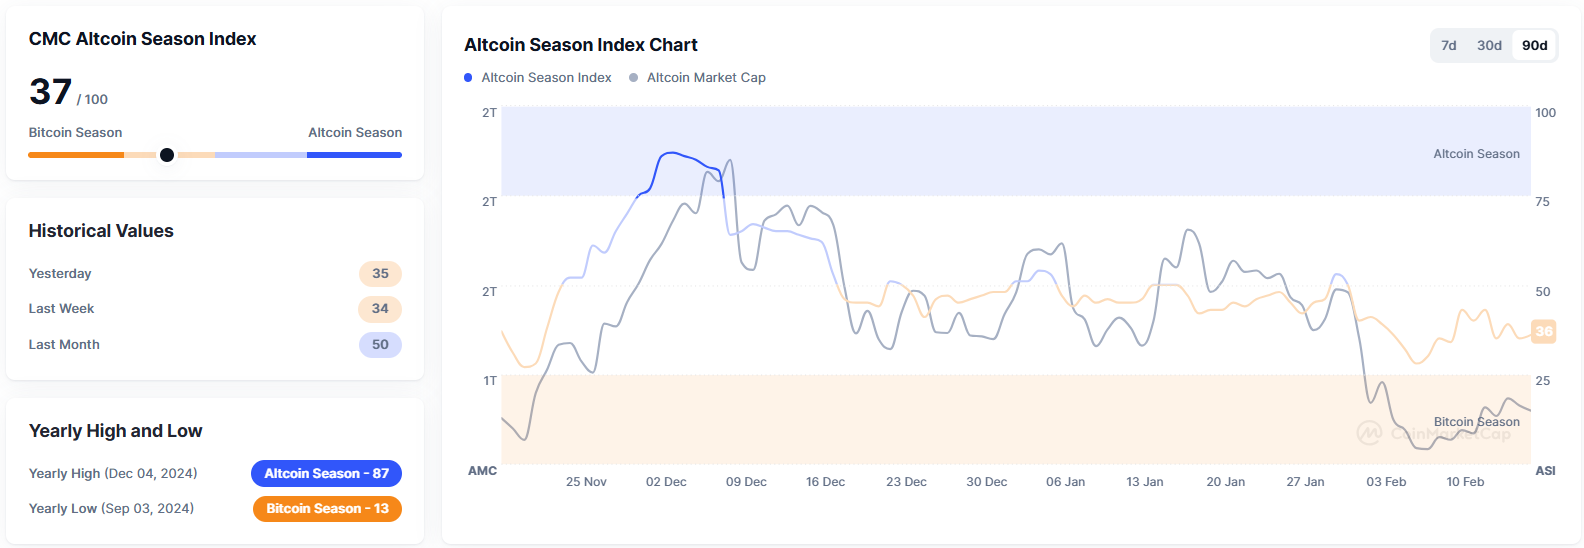Click the AMC axis label
The width and height of the screenshot is (1584, 548).
pyautogui.click(x=482, y=471)
